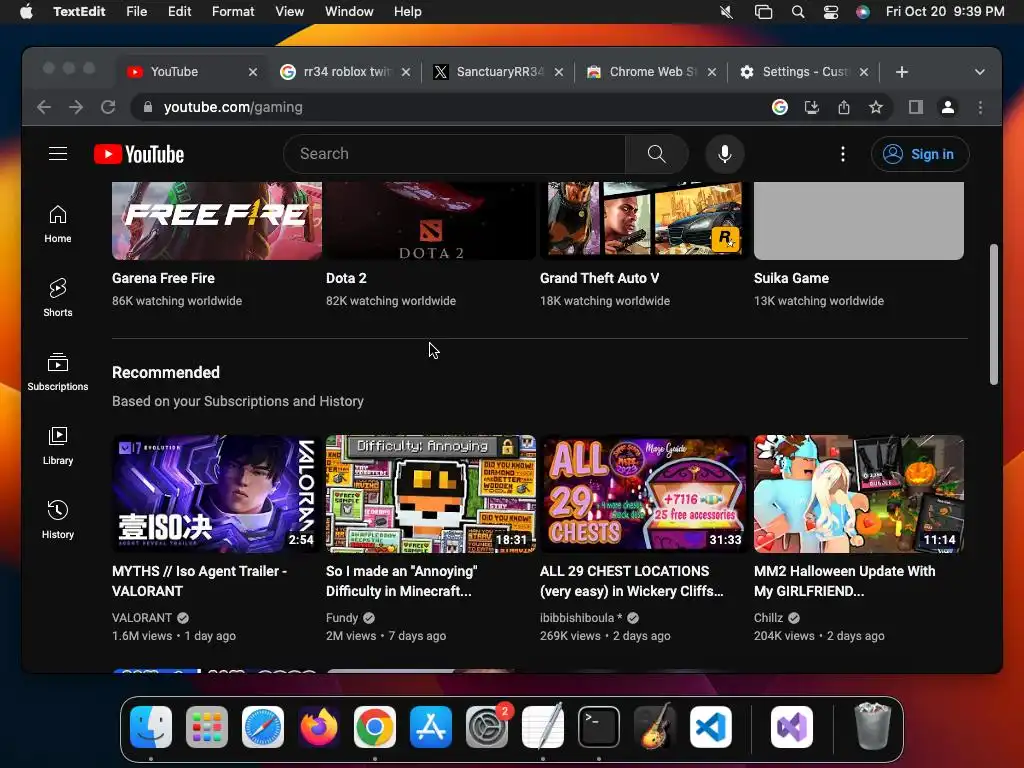Open Launchpad from the dock
Screen dimensions: 1024x768
tap(207, 726)
